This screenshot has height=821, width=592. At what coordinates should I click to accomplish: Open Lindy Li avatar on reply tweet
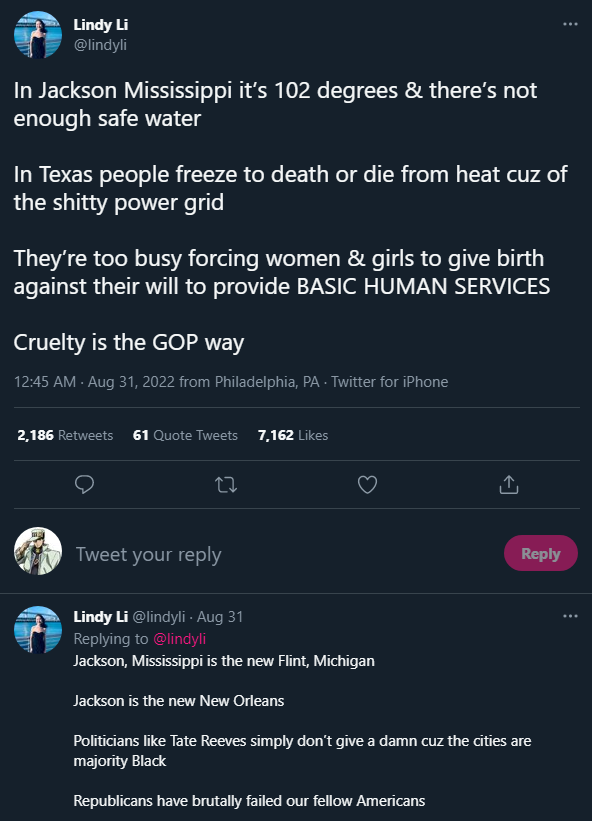coord(38,629)
